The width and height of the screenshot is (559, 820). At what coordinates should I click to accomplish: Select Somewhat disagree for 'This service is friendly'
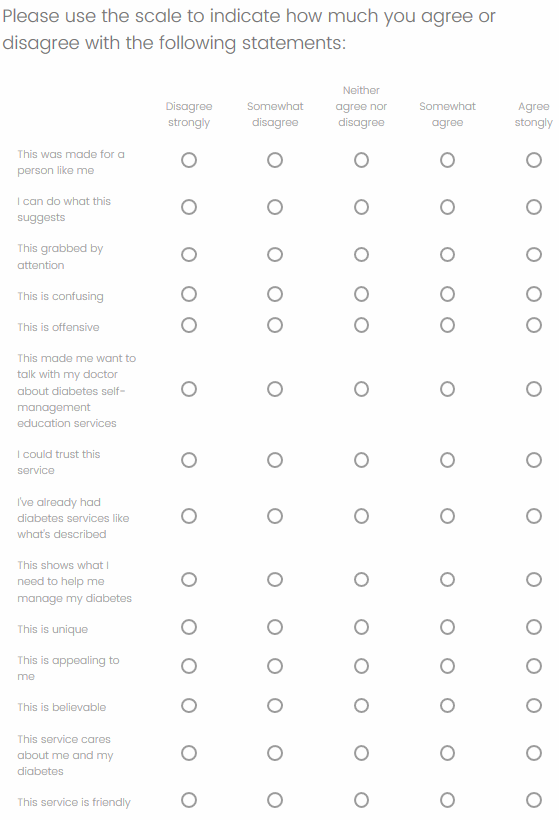(x=275, y=800)
